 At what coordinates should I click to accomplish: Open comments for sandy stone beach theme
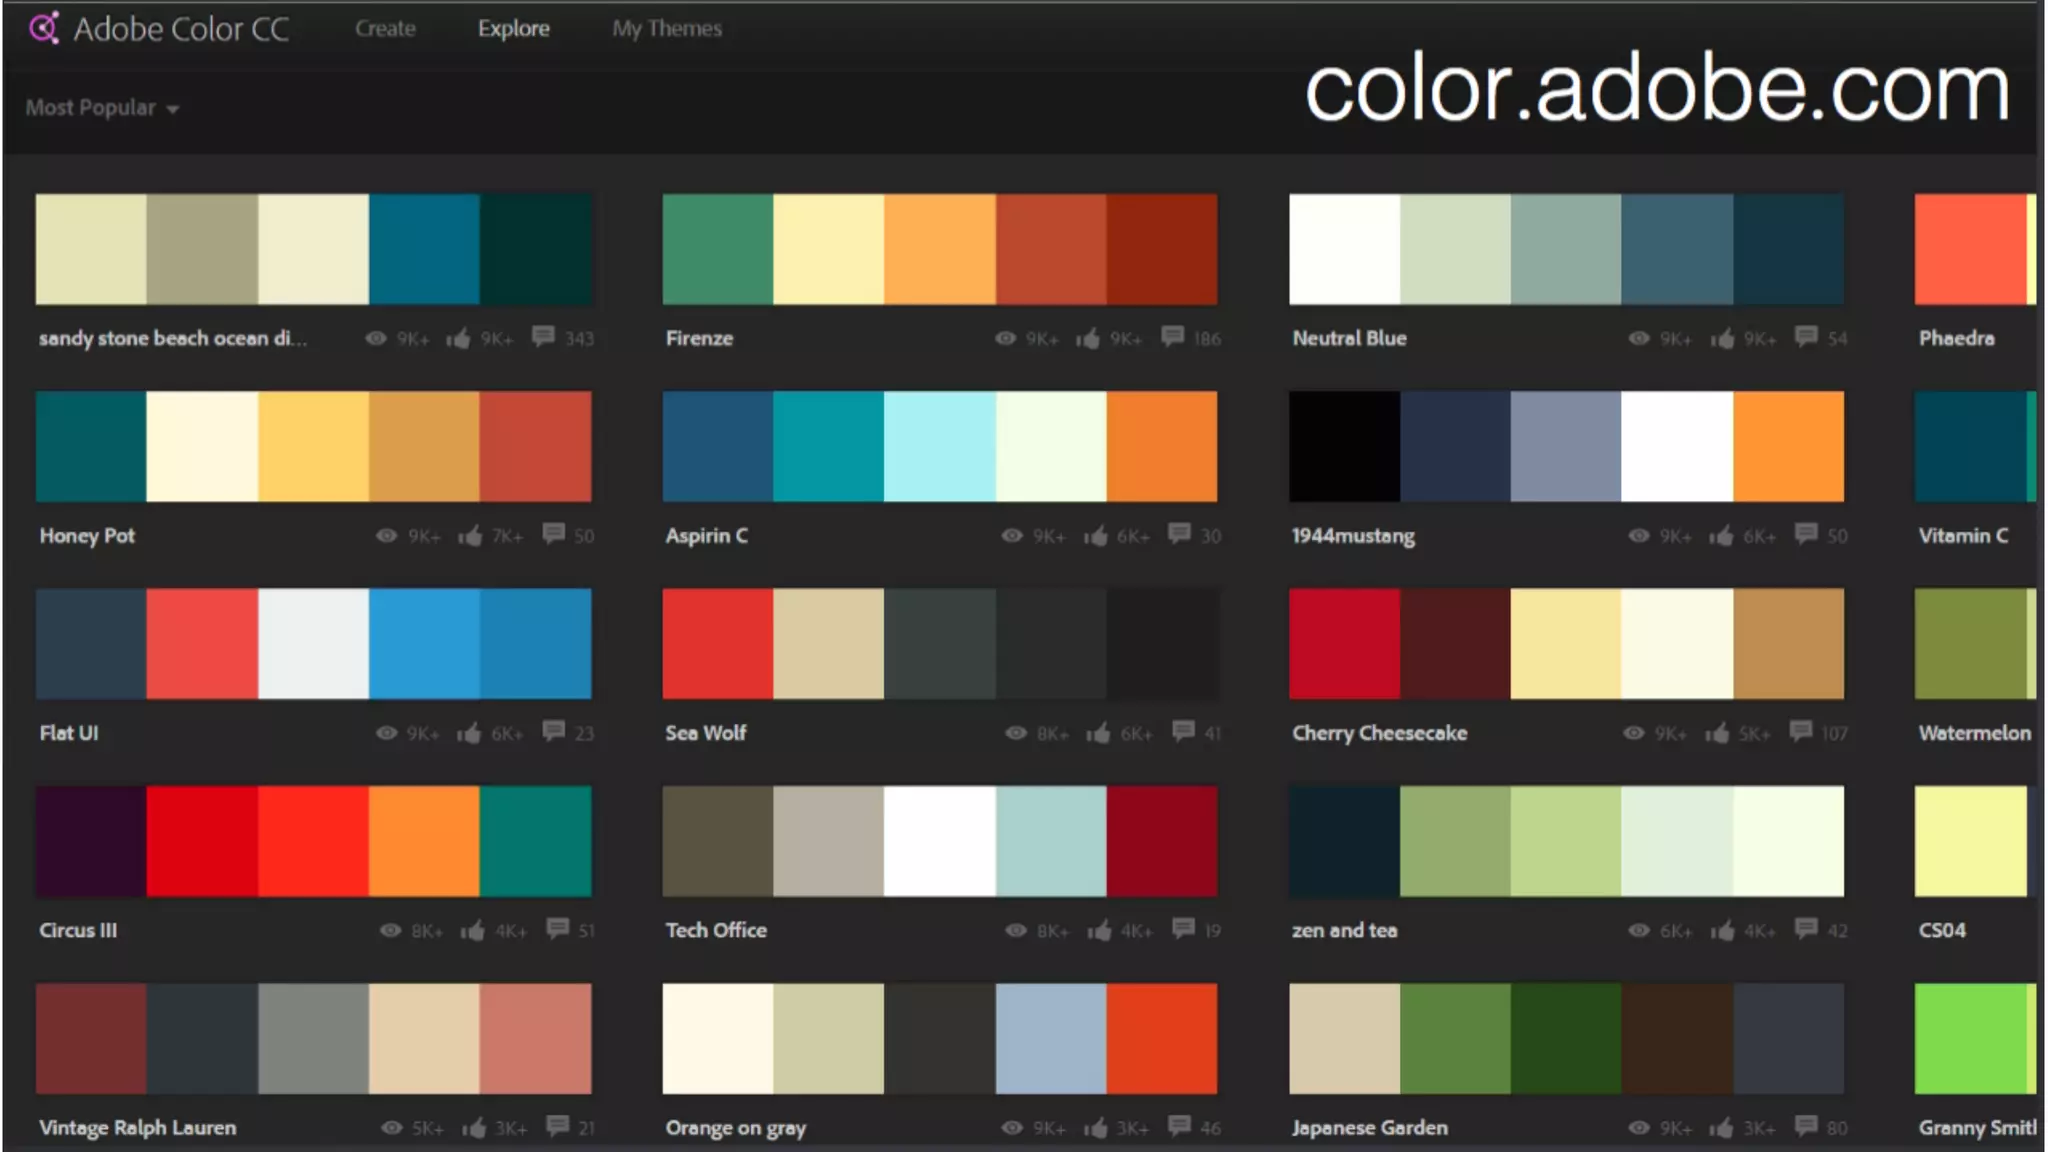point(543,336)
